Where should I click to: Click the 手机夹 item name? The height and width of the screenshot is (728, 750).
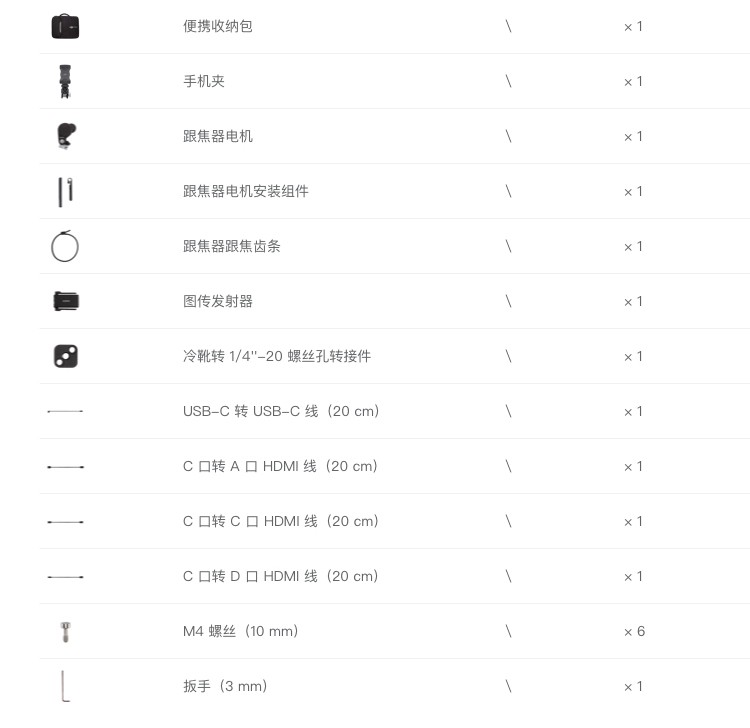[204, 81]
